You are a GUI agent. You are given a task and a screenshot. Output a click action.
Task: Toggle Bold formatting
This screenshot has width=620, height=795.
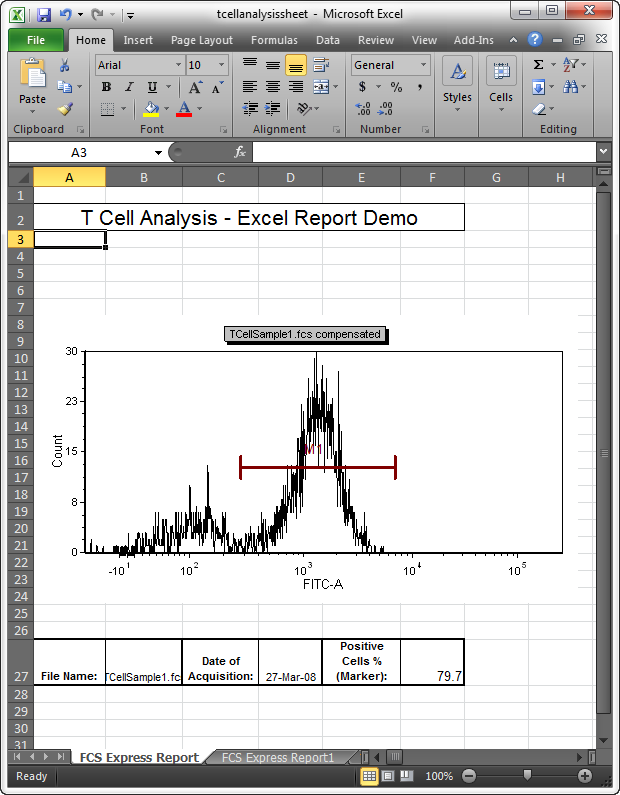106,87
